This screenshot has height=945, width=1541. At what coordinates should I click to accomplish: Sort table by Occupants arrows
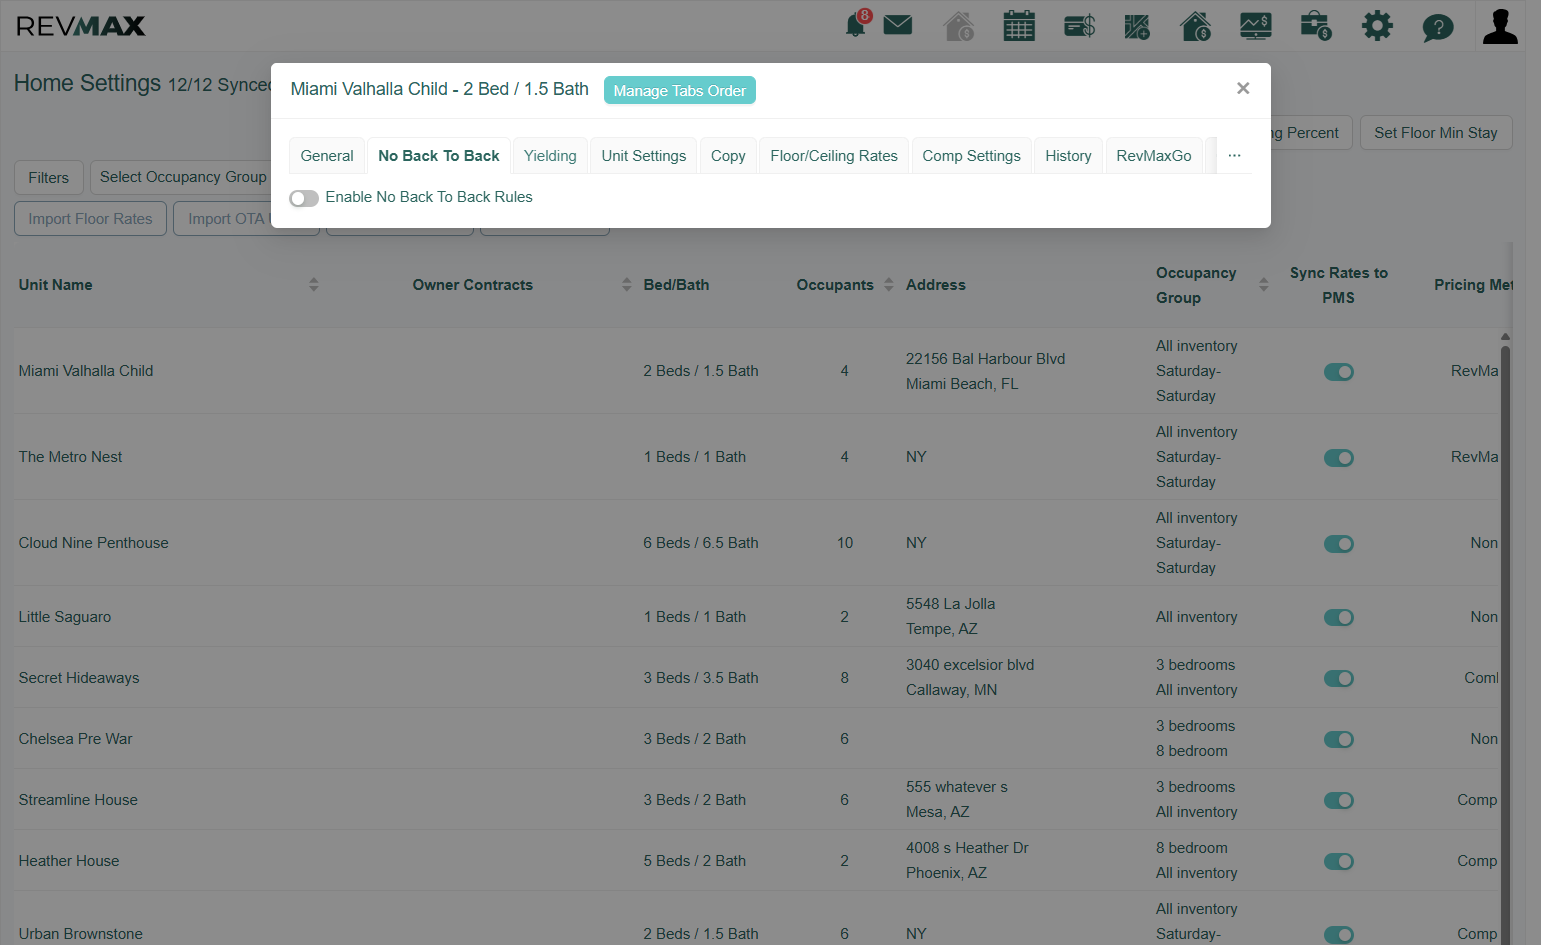pos(889,285)
